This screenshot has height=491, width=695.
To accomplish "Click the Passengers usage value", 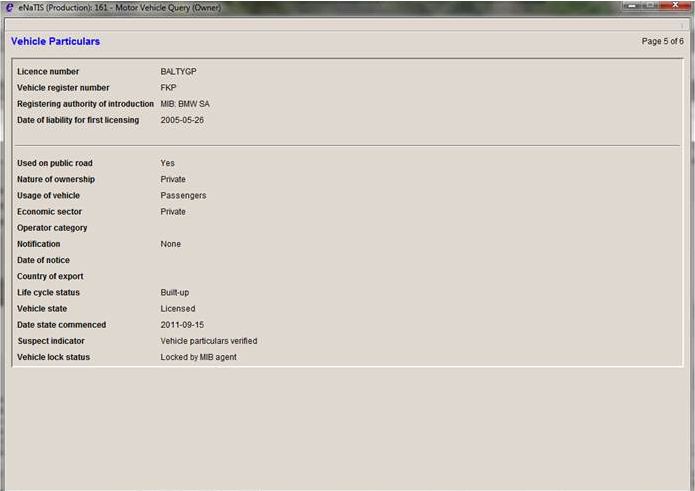I will click(183, 195).
